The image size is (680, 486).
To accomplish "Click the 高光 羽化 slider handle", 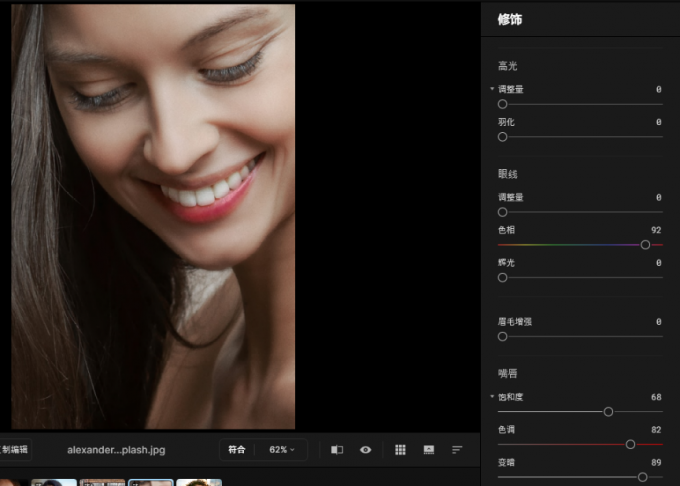I will coord(502,136).
